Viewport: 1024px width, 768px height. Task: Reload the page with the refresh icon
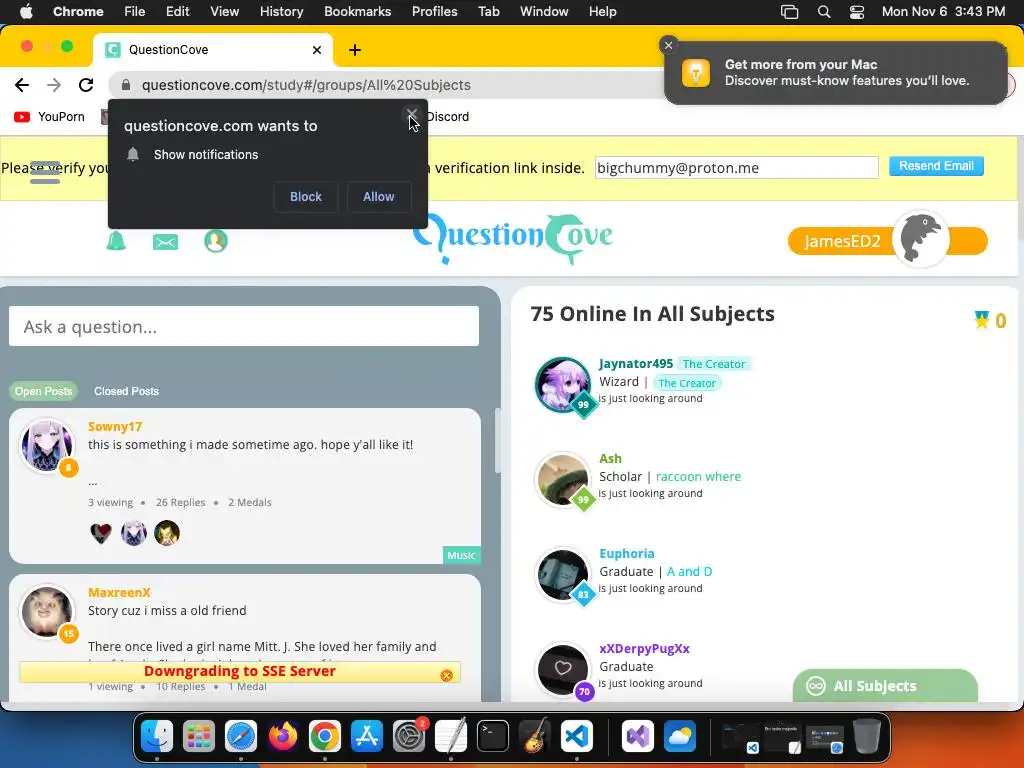pos(86,85)
